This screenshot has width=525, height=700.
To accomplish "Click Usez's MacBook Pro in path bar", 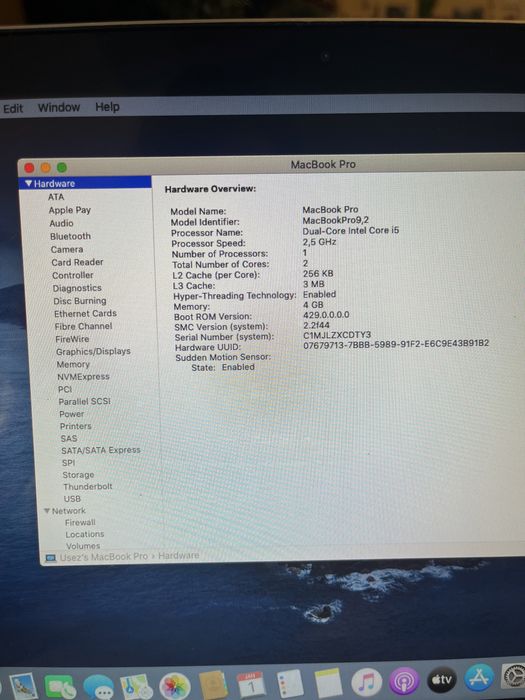I will 104,557.
